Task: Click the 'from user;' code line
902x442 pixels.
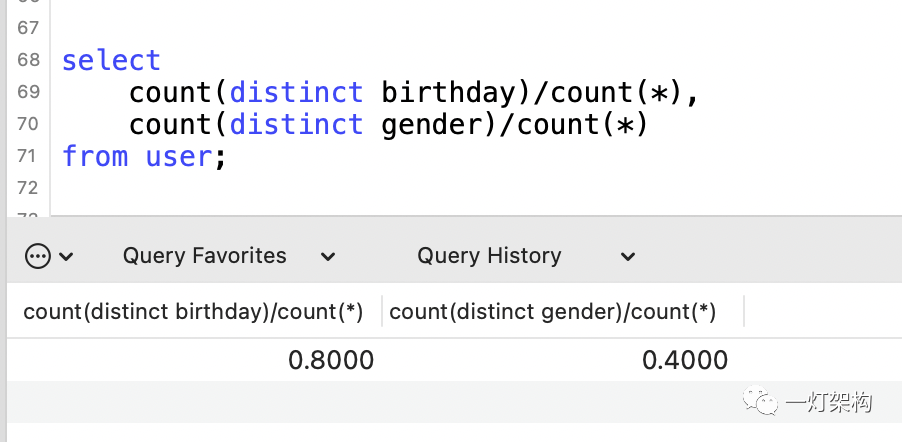Action: (x=144, y=157)
